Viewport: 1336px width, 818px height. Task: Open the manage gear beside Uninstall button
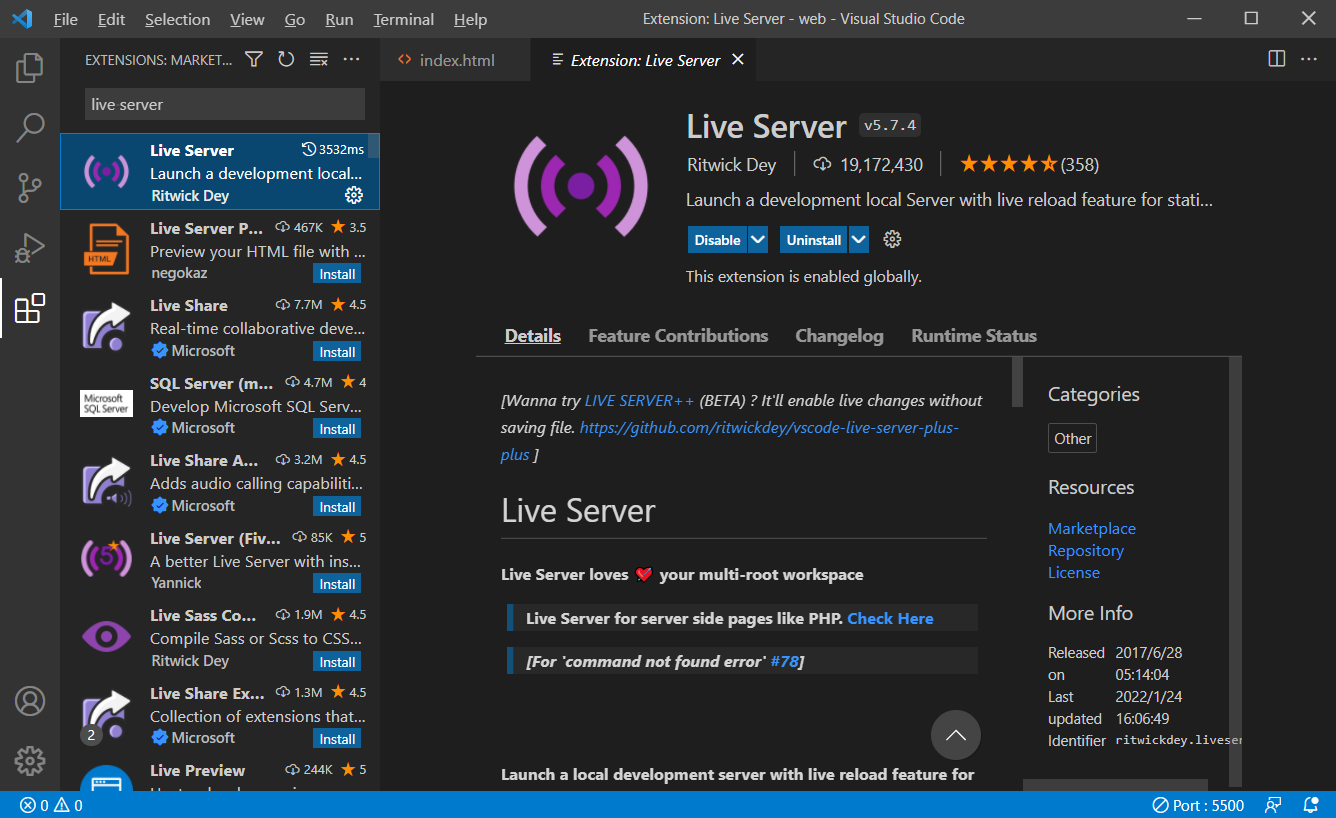coord(893,240)
